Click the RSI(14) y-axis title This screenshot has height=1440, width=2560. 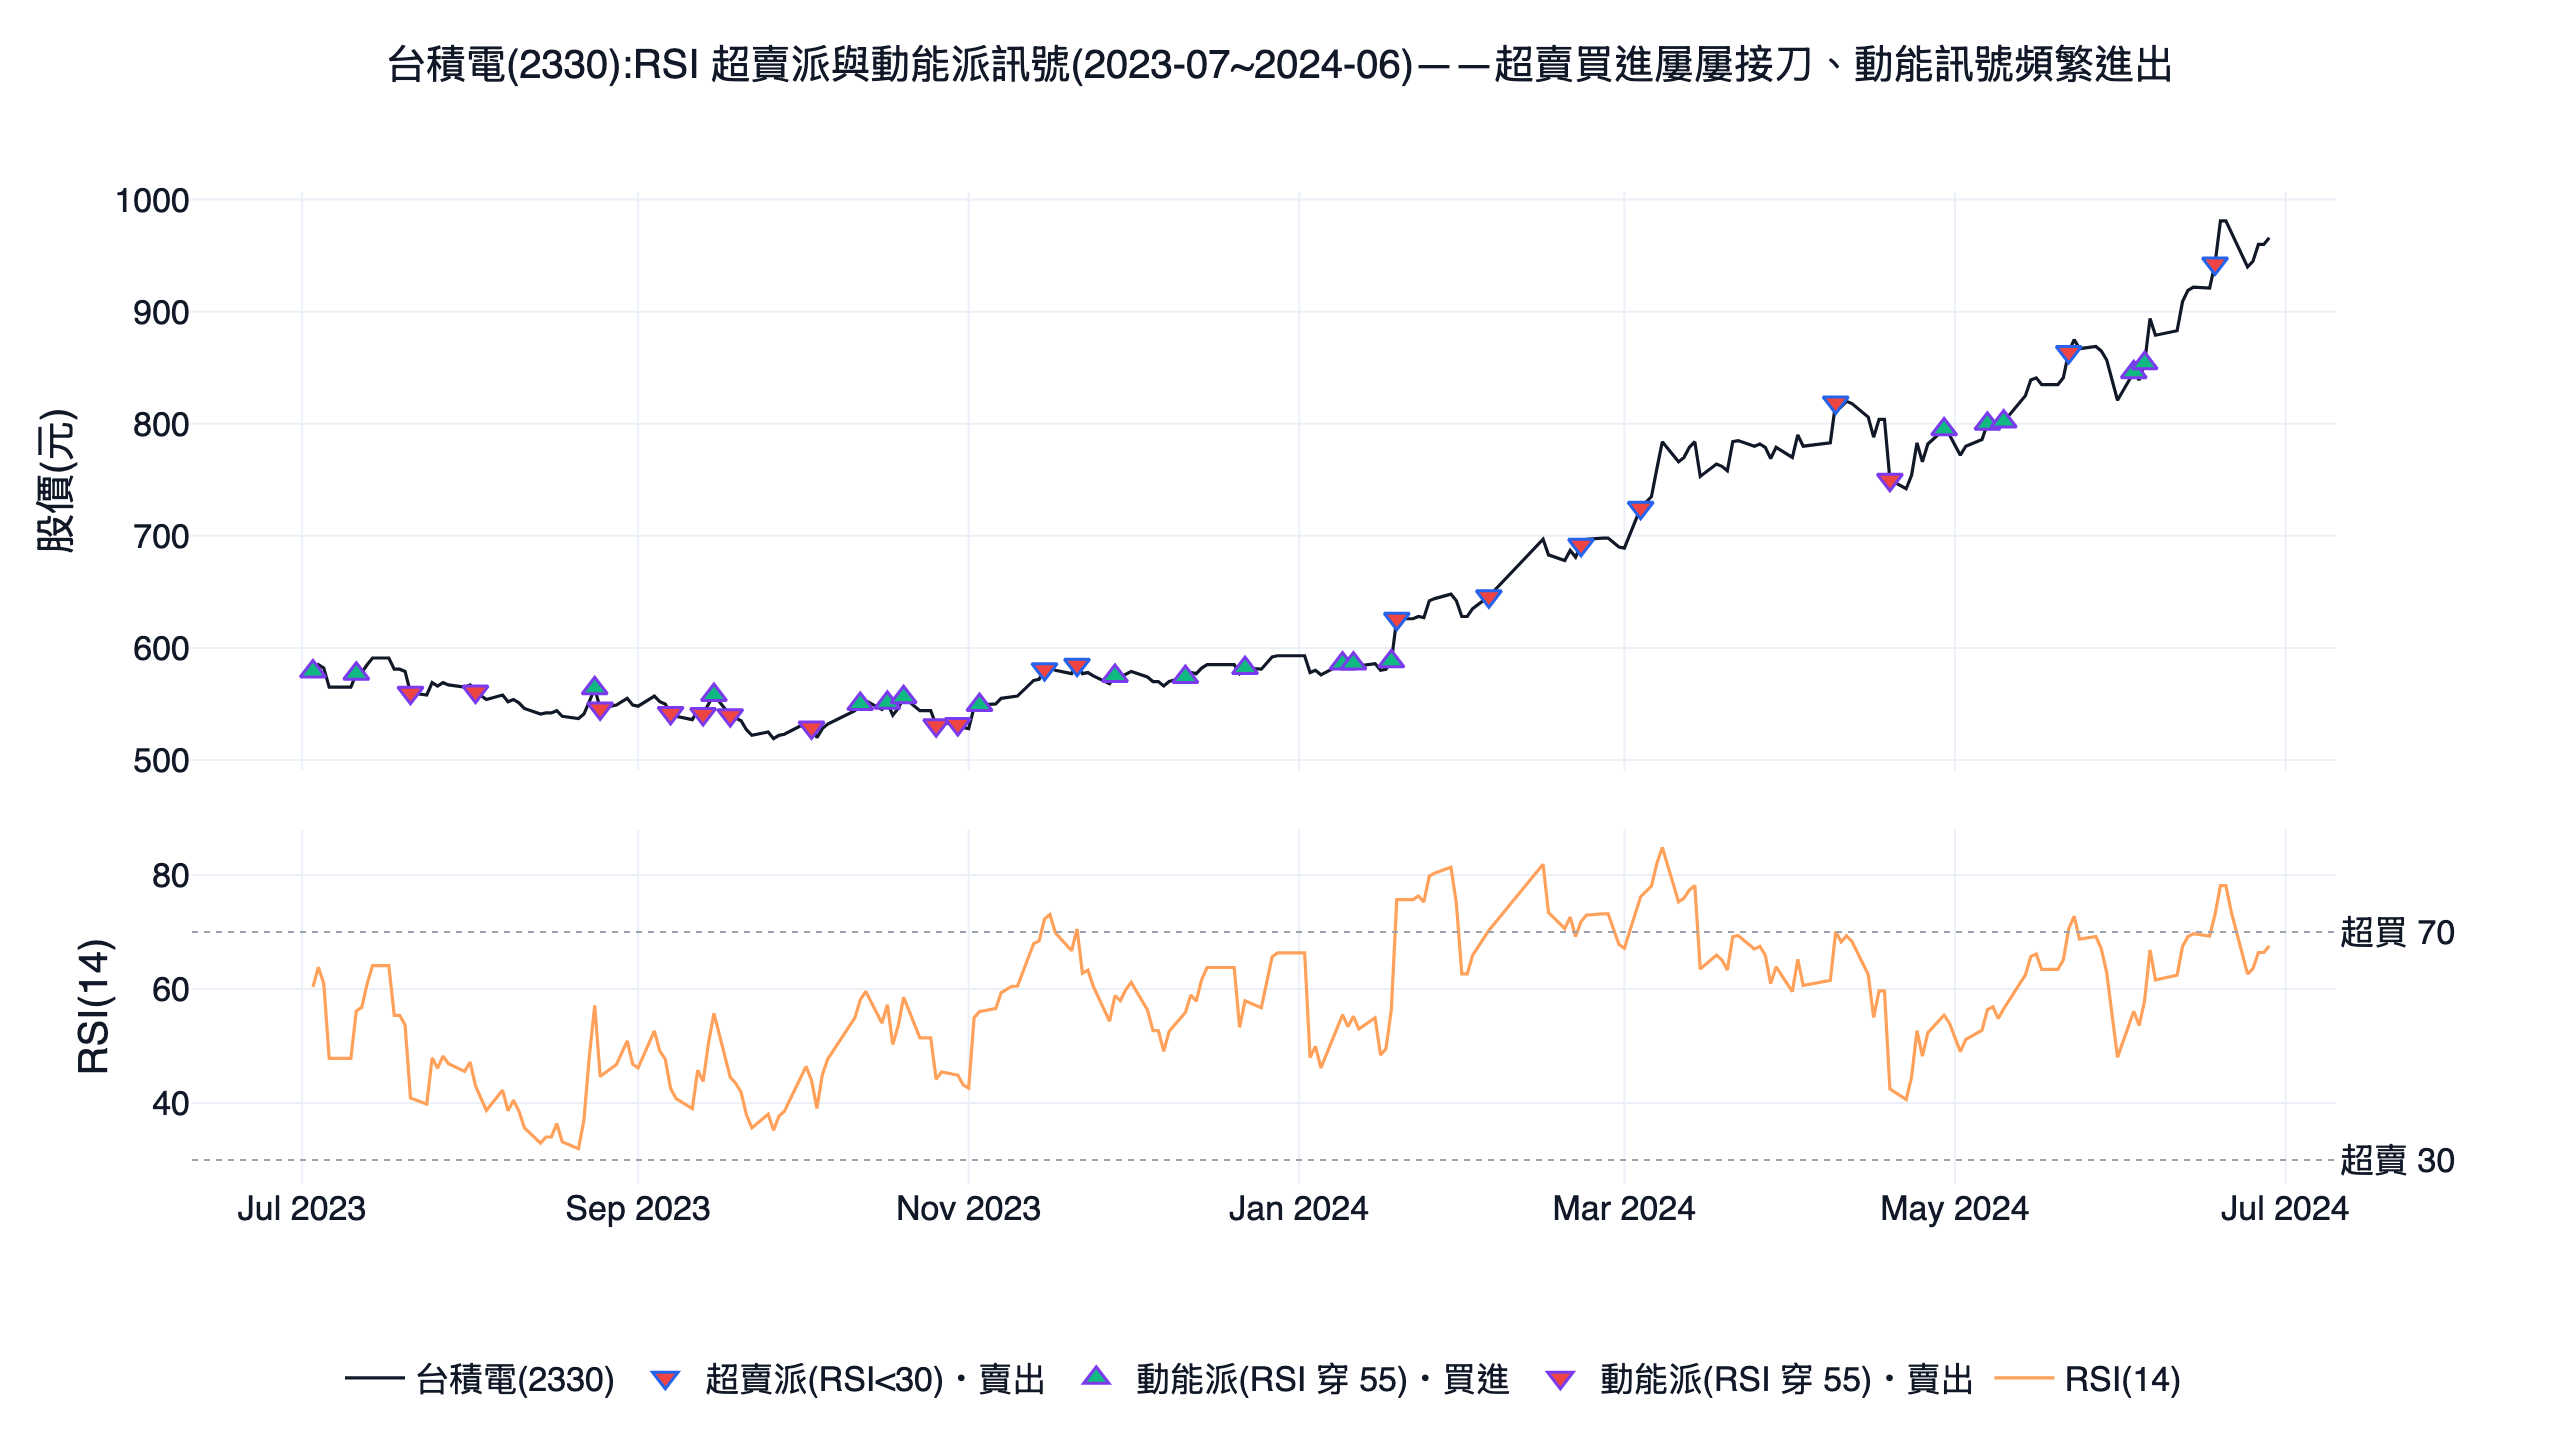click(x=94, y=1006)
